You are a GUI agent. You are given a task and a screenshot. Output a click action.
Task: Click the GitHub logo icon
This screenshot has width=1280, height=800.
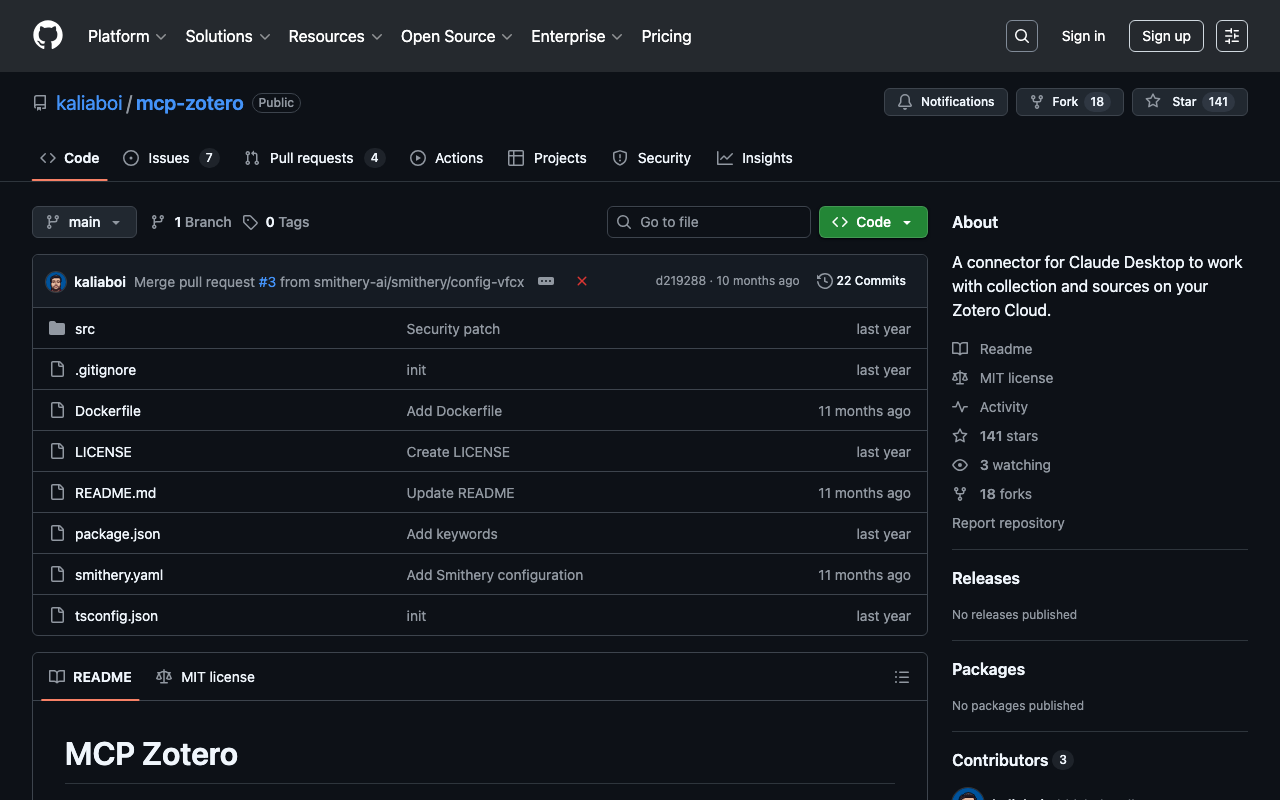click(x=48, y=36)
